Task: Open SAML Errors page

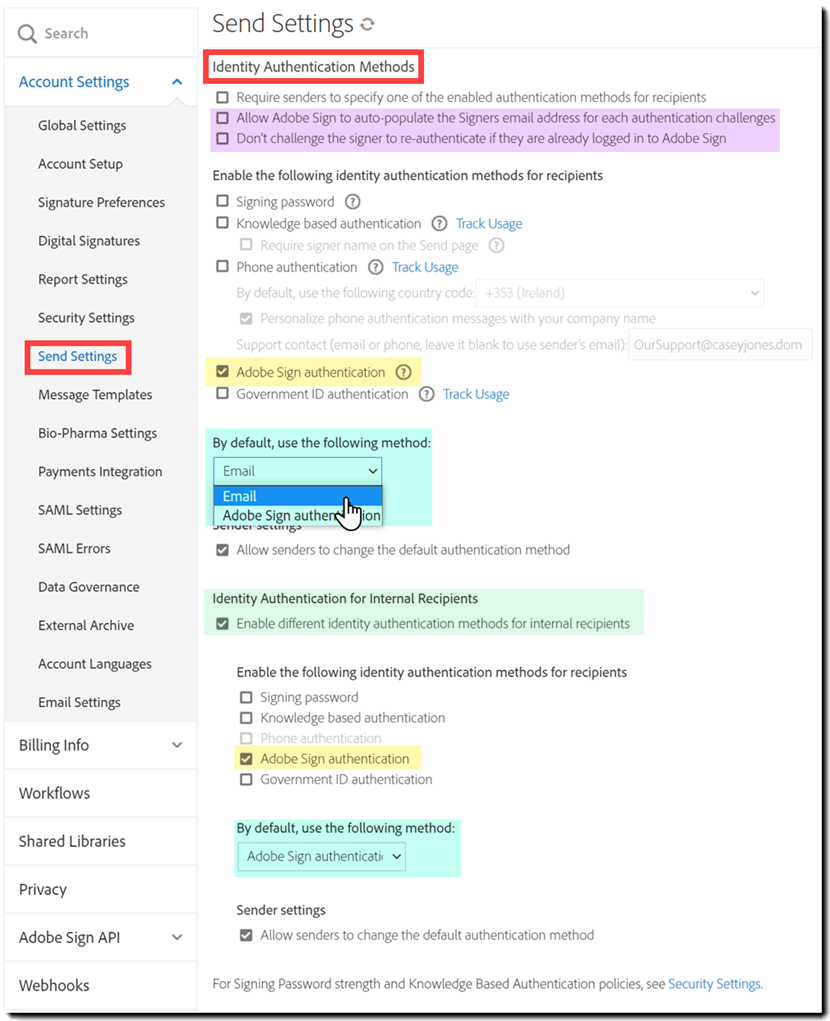Action: tap(74, 548)
